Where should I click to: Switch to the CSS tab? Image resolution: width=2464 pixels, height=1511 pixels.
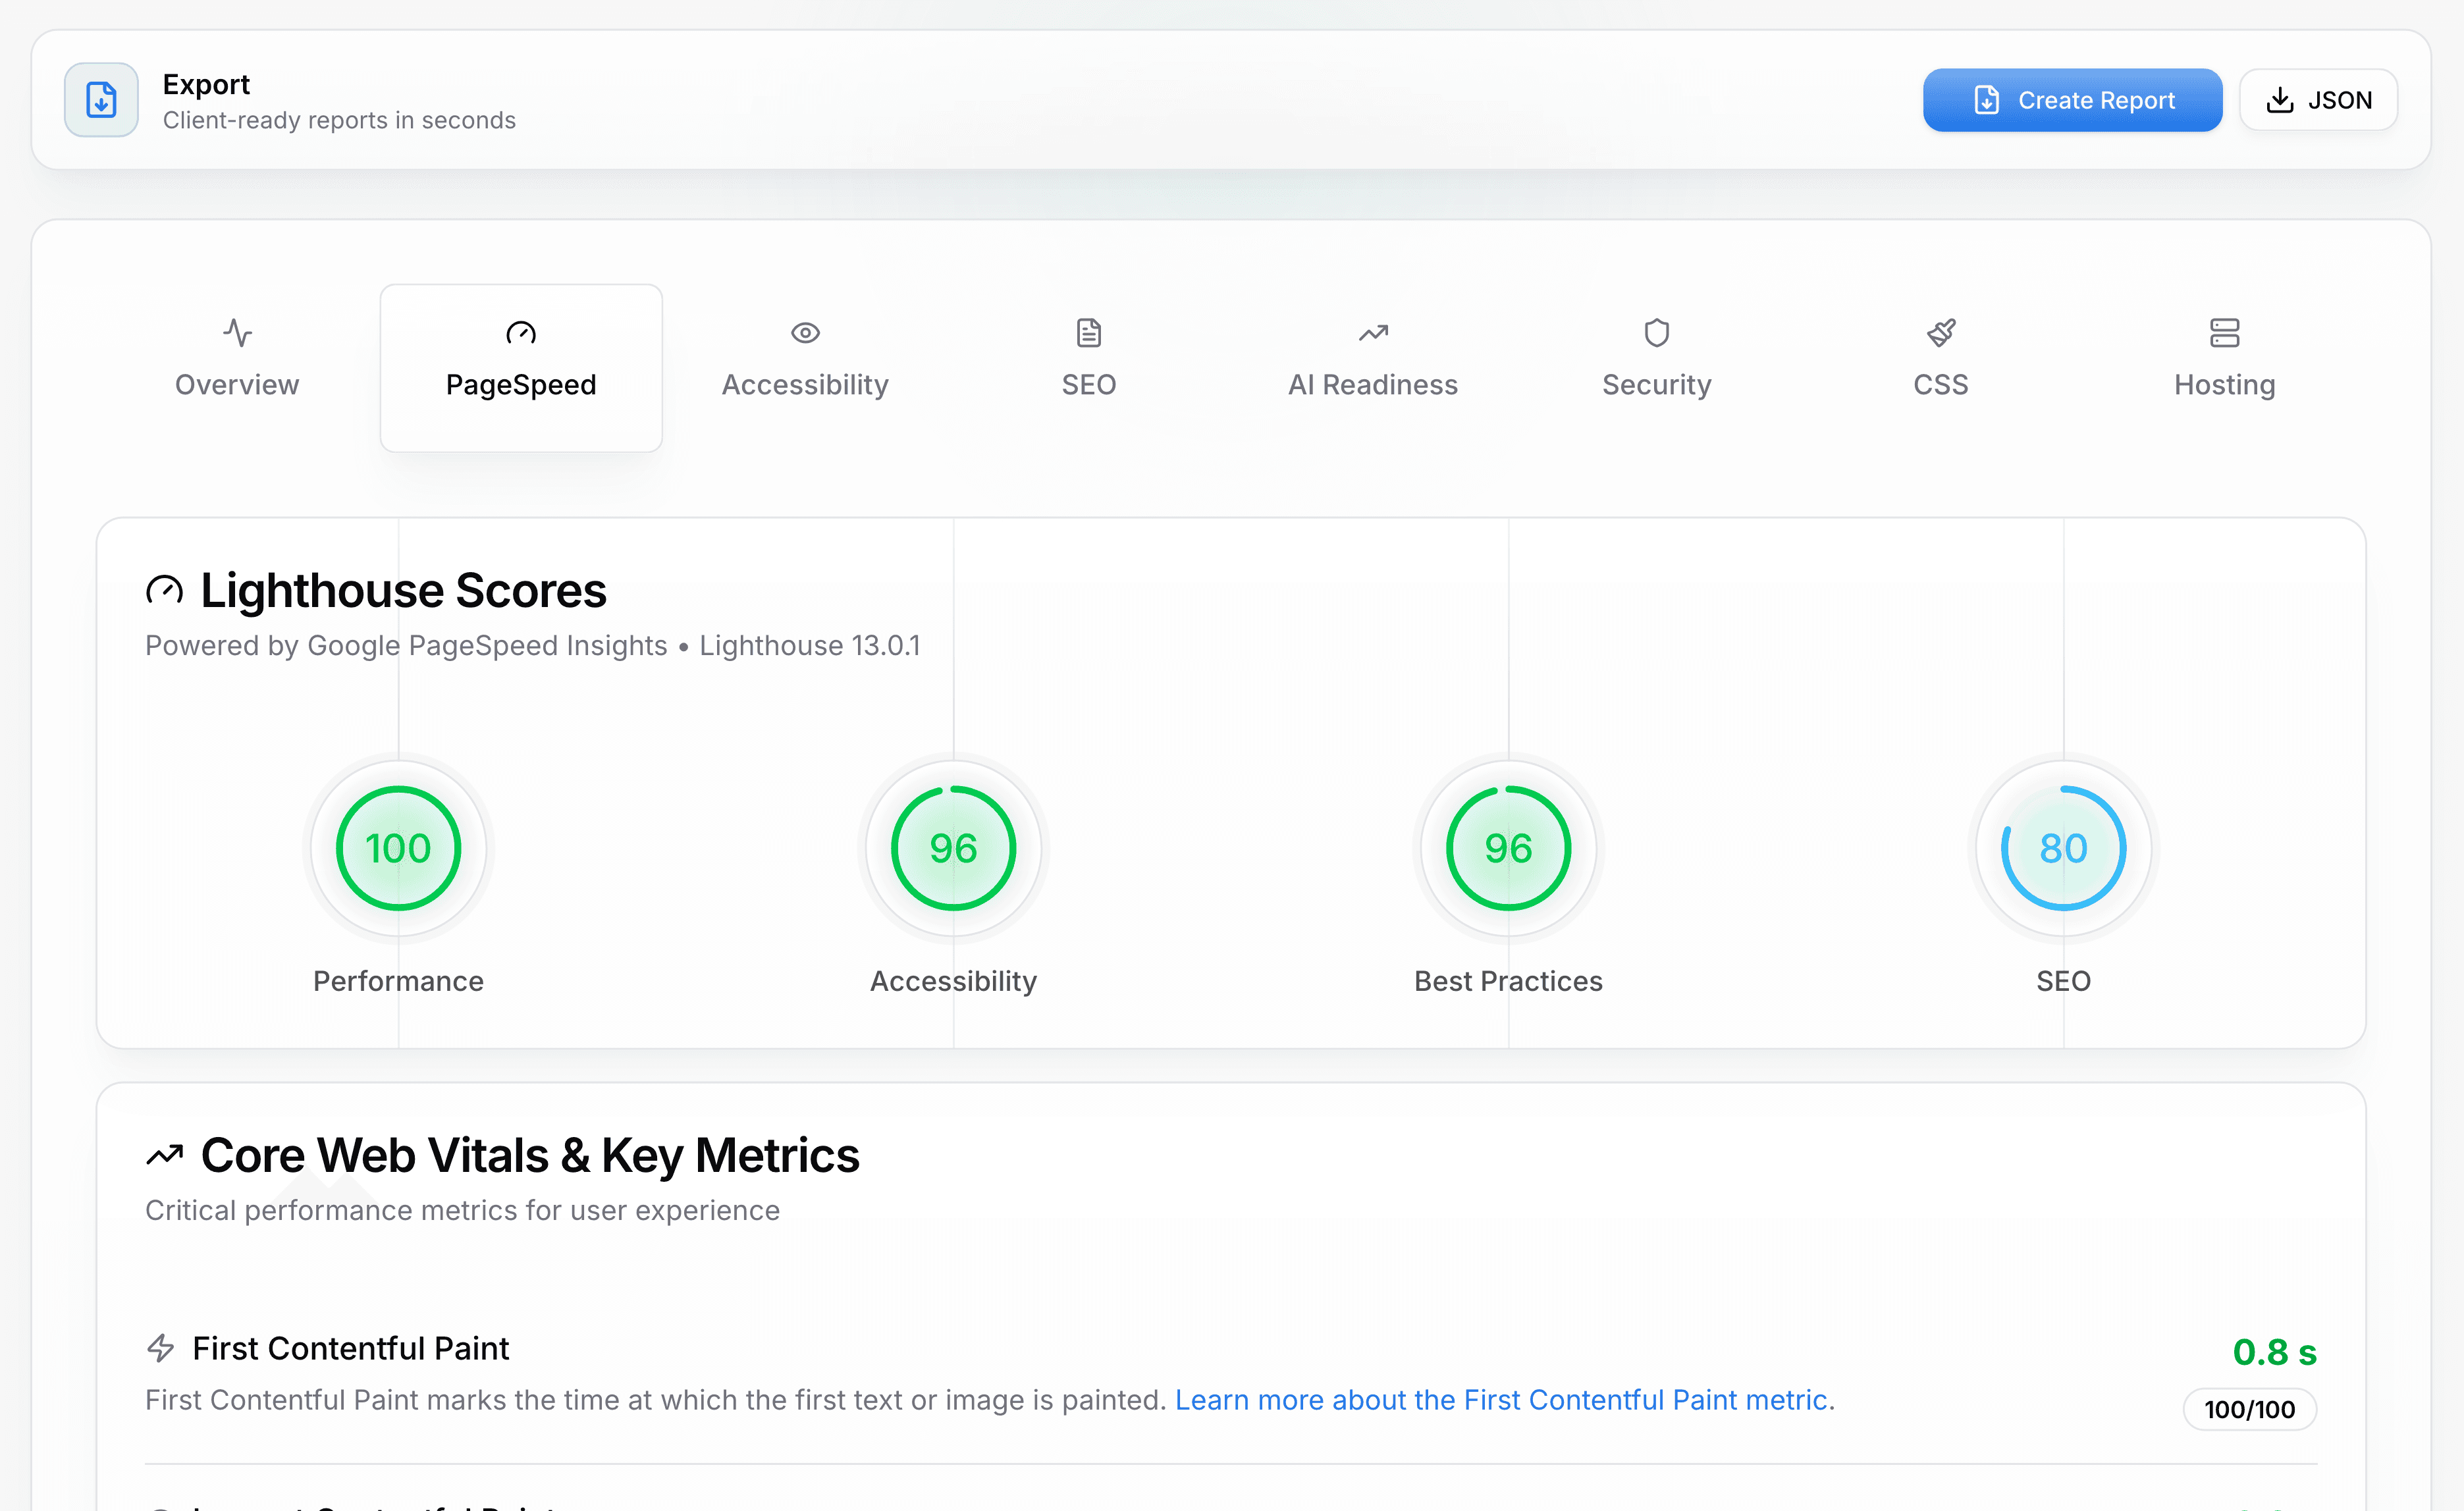(1941, 367)
